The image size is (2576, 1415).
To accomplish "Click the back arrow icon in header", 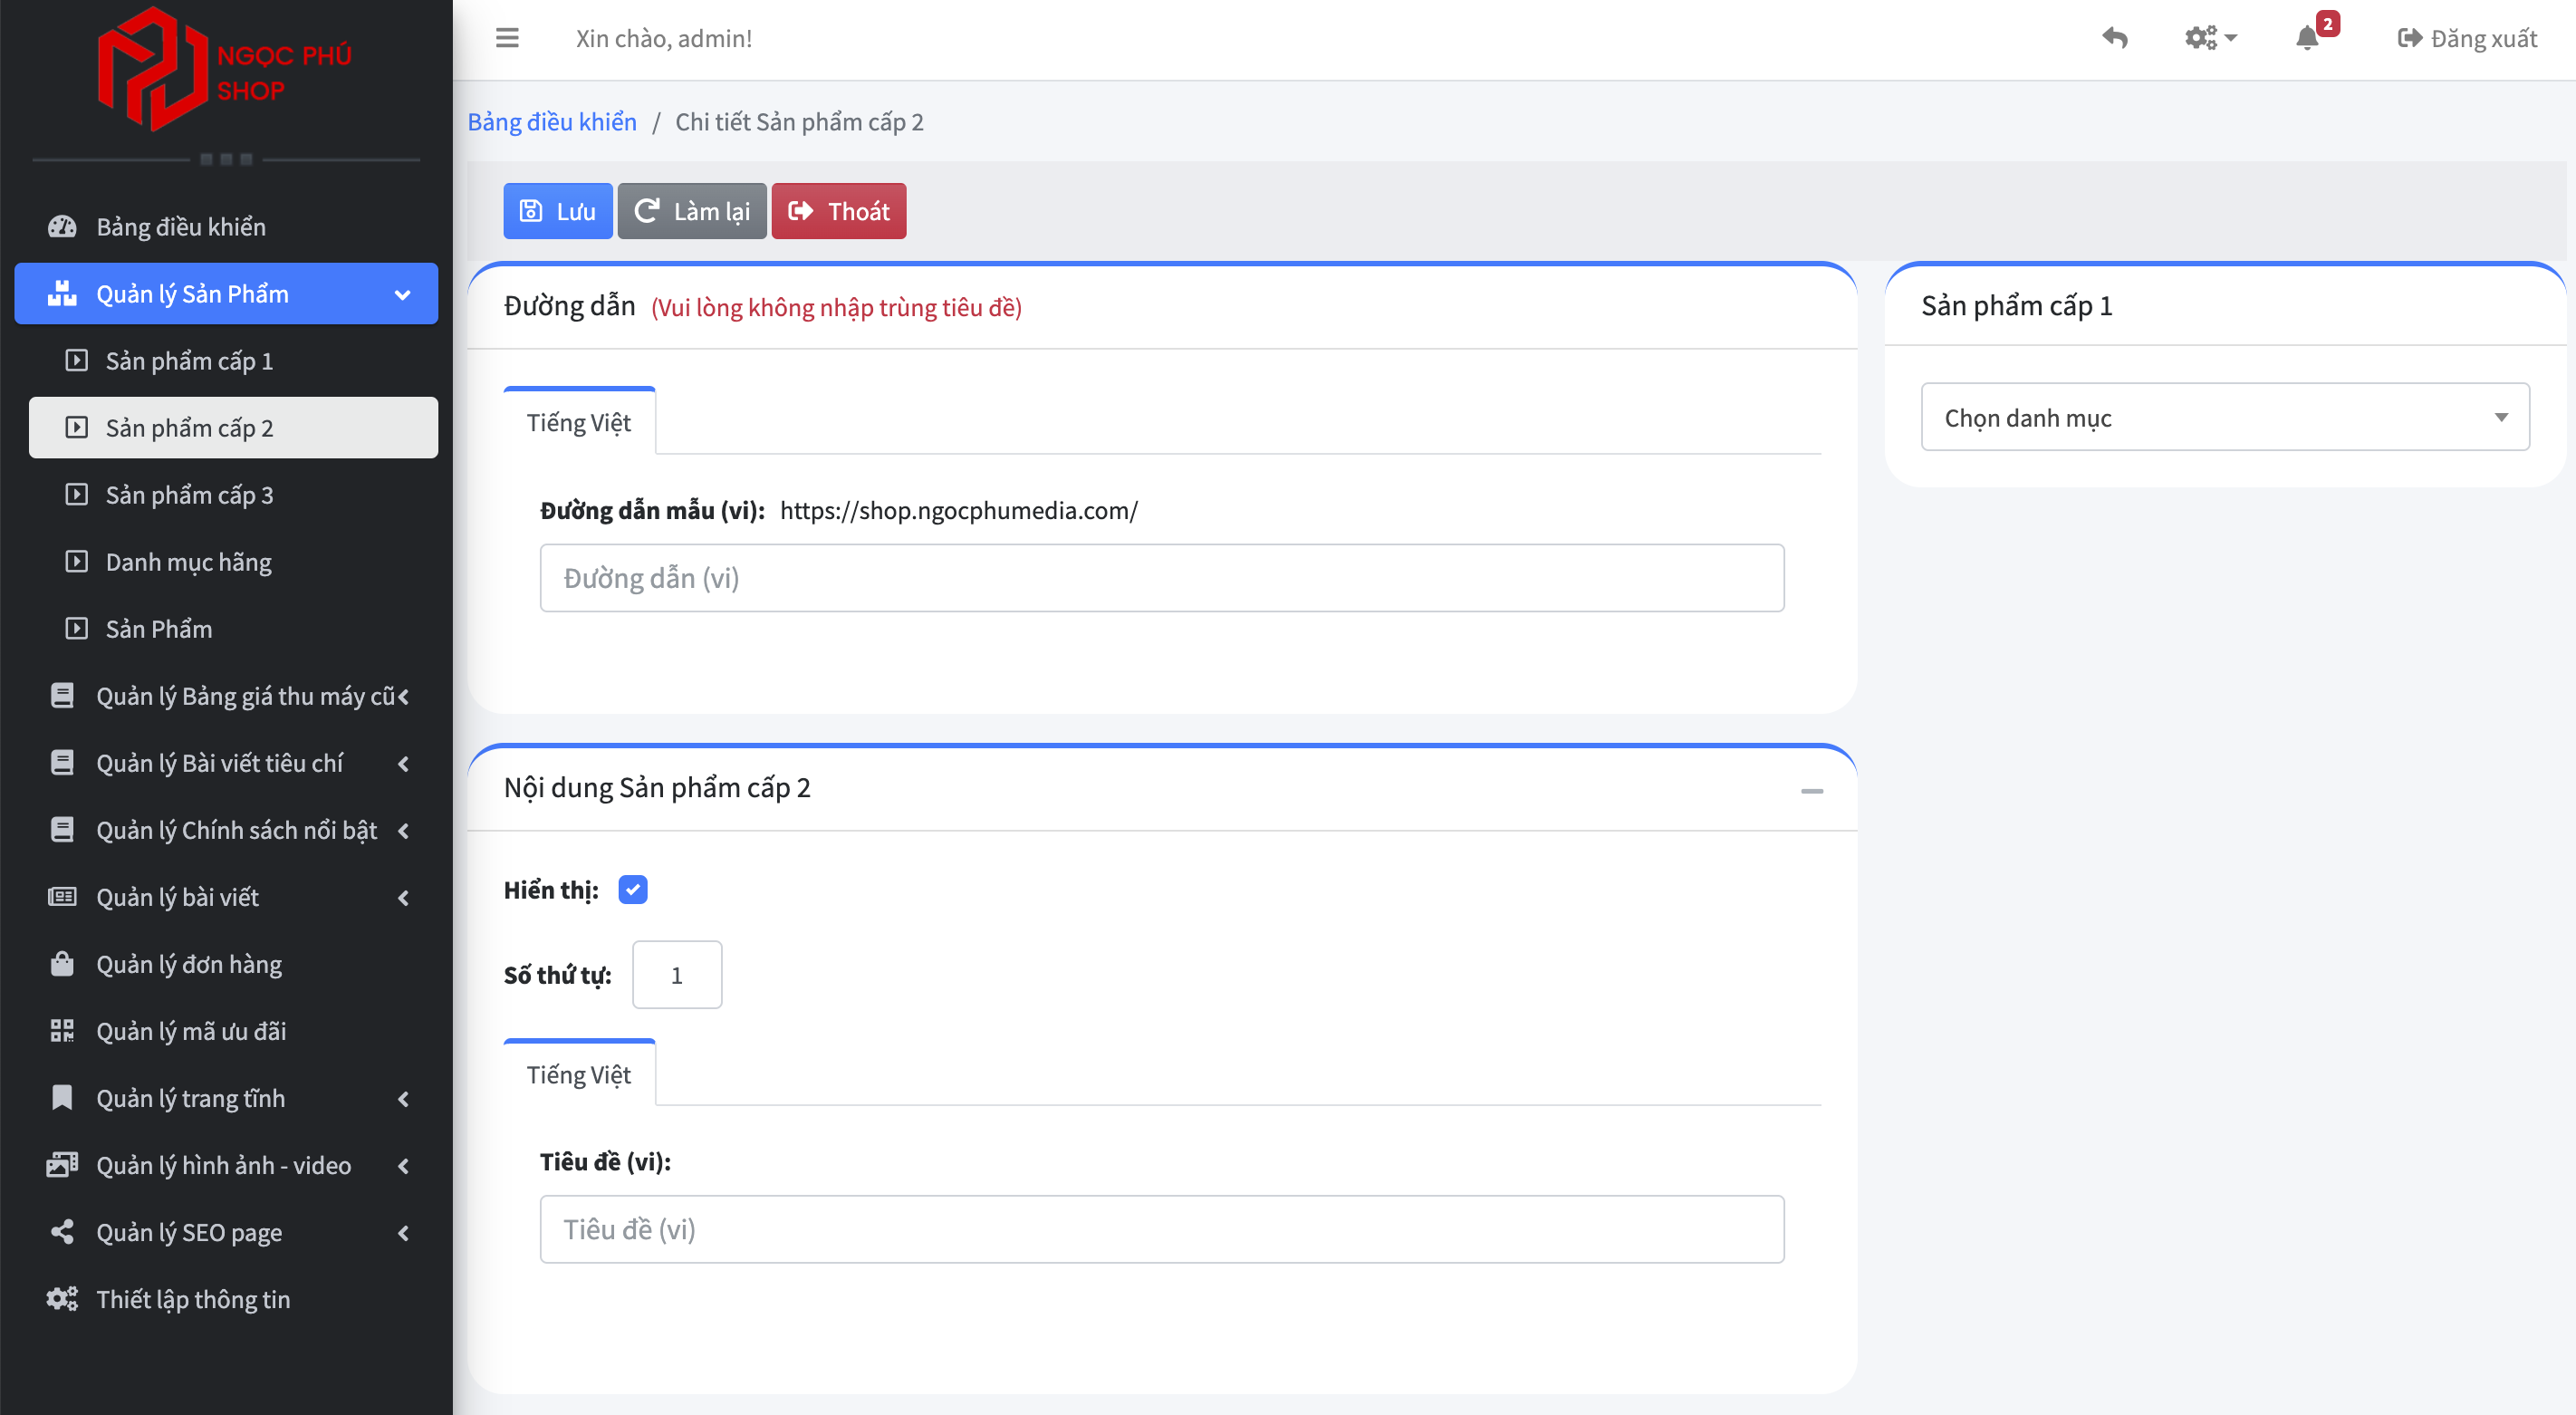I will (x=2114, y=38).
